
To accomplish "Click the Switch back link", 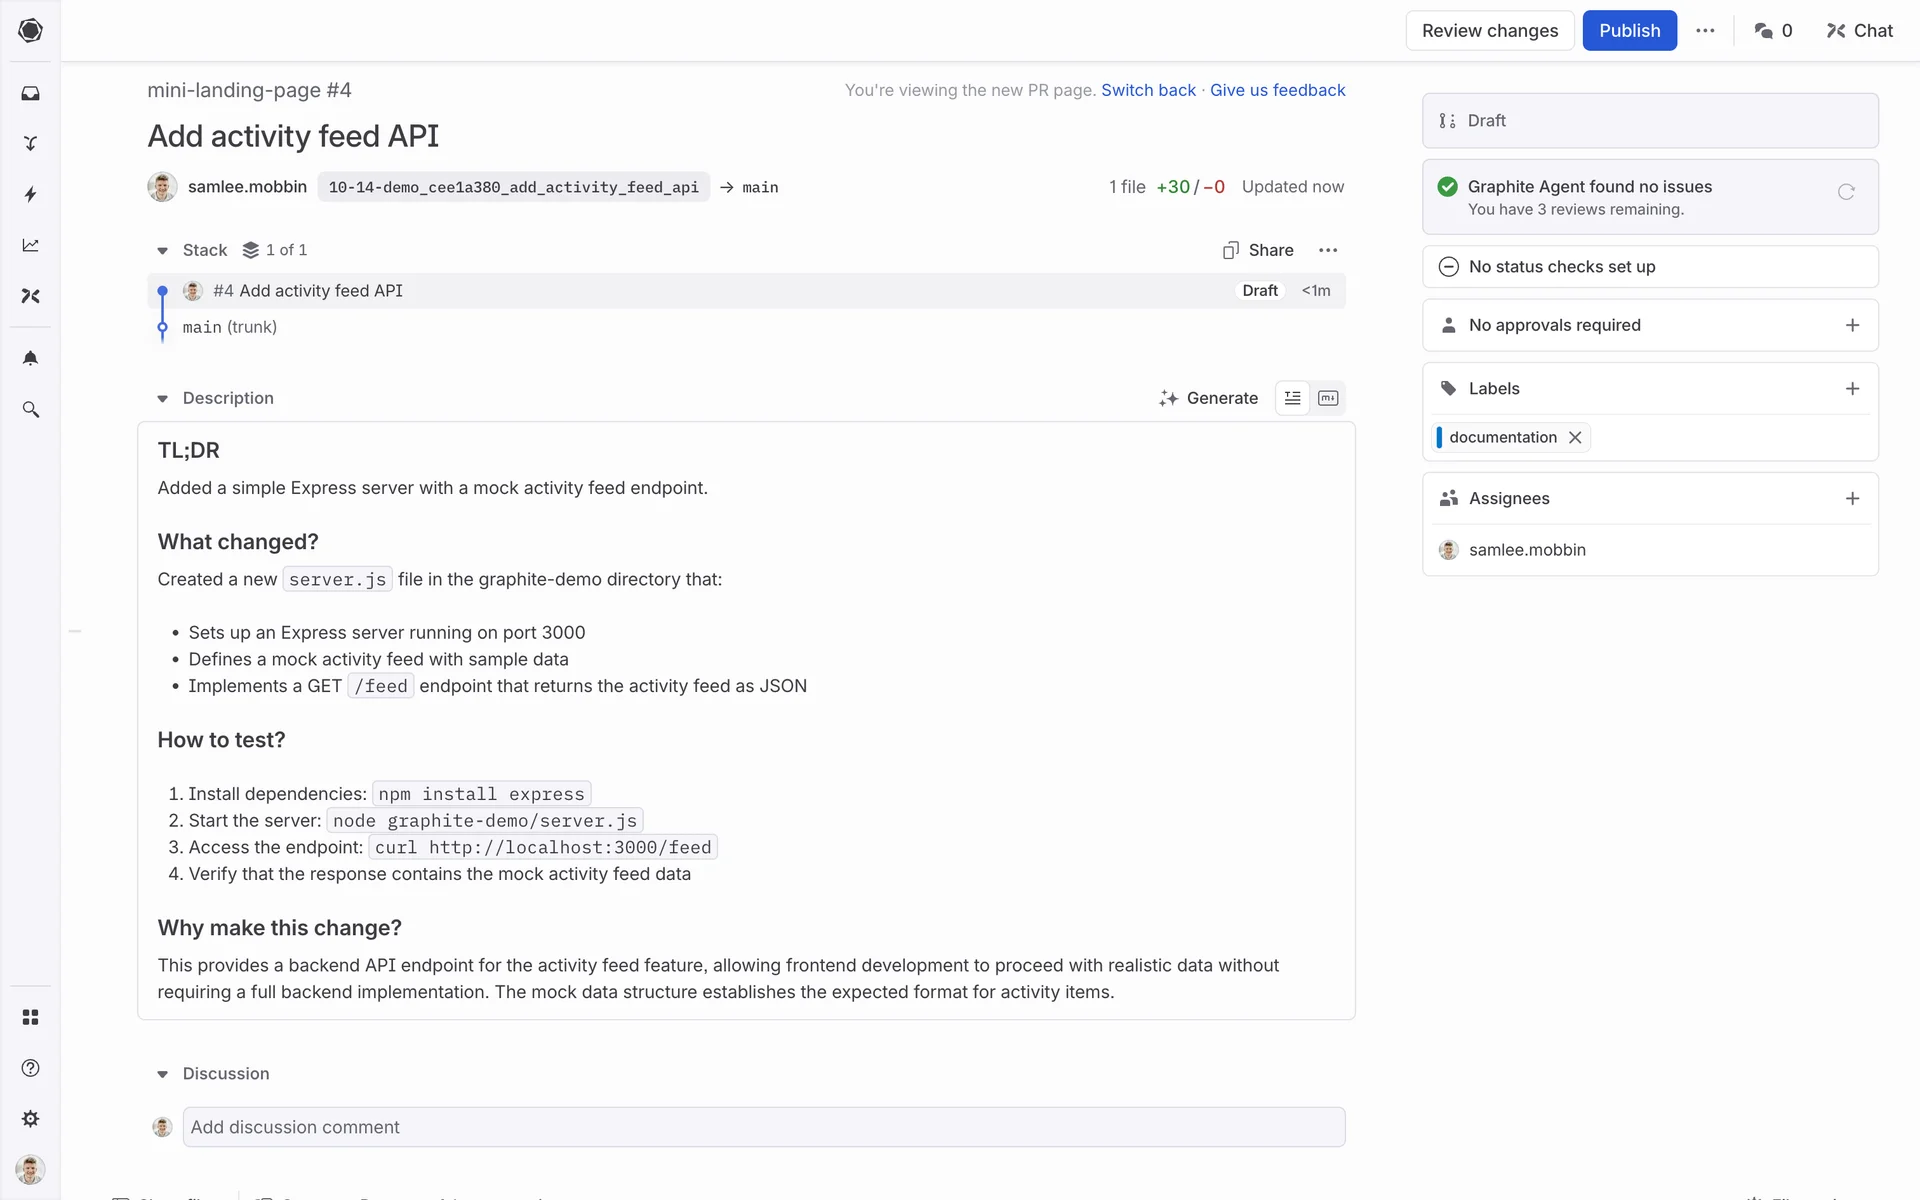I will (x=1148, y=90).
